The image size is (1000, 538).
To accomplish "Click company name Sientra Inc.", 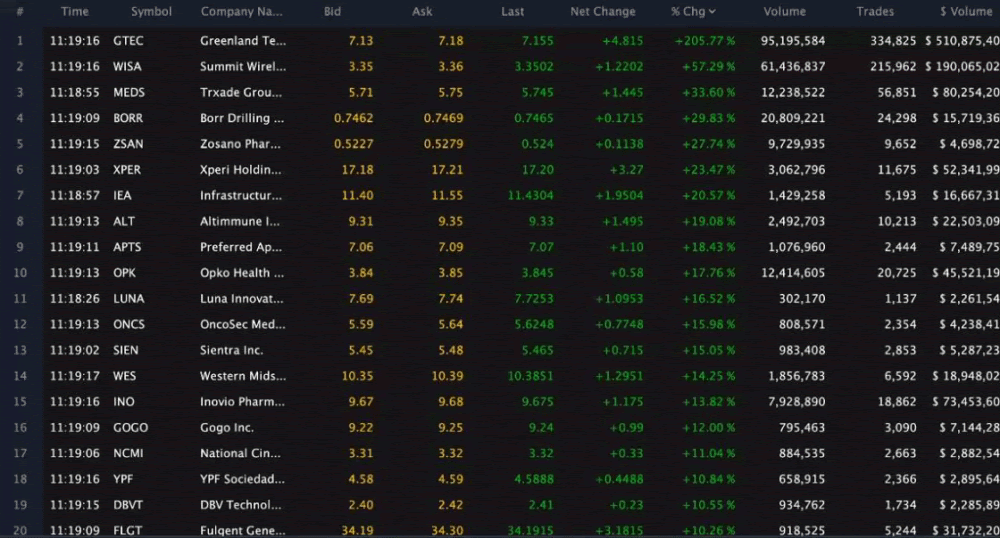I will [232, 350].
